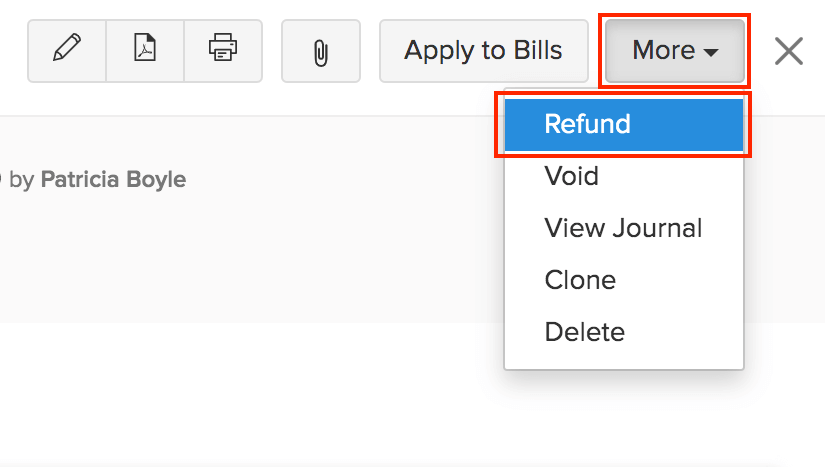Click the caret arrow beside More
Viewport: 825px width, 467px height.
pos(712,52)
